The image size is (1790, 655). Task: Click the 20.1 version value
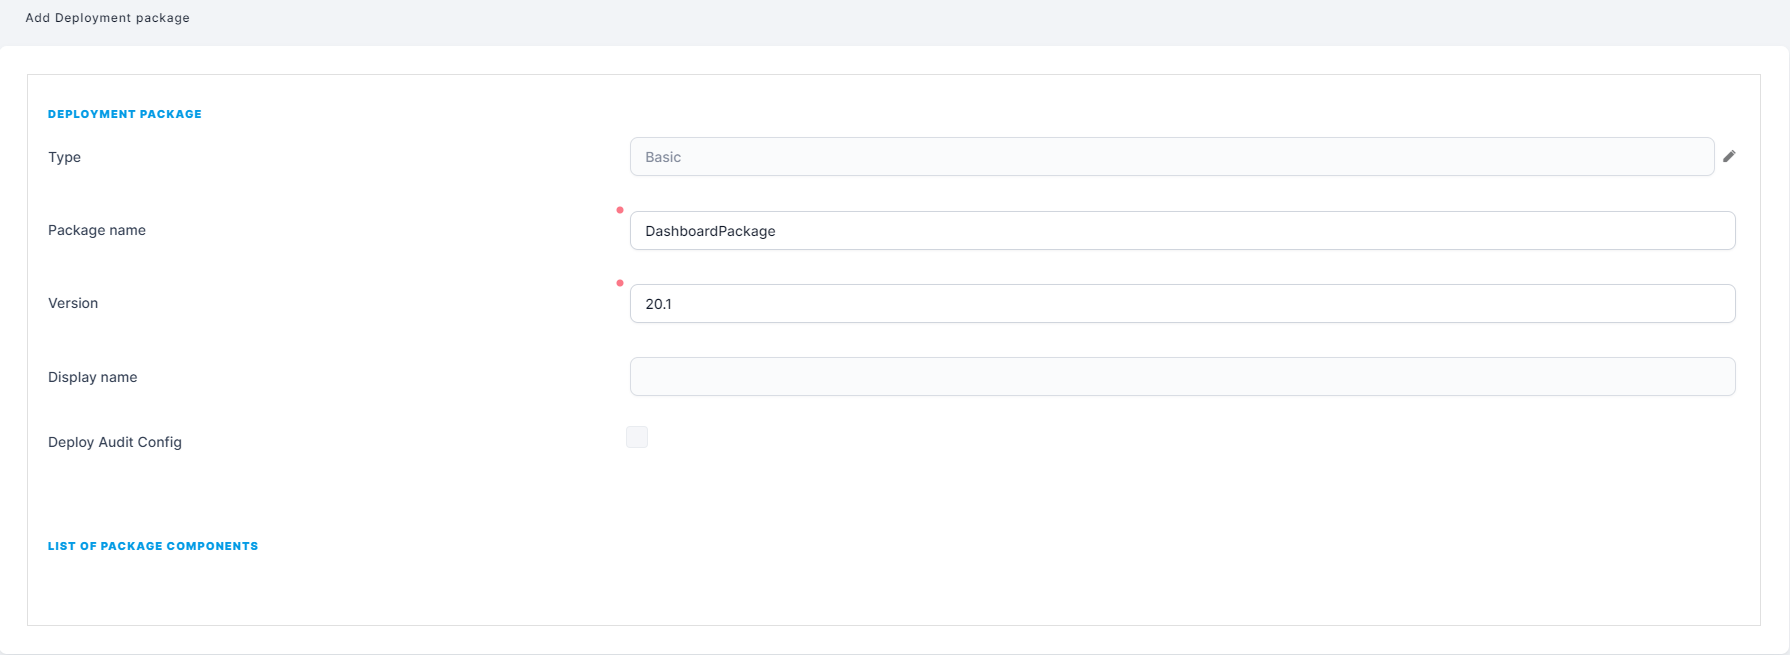coord(658,304)
